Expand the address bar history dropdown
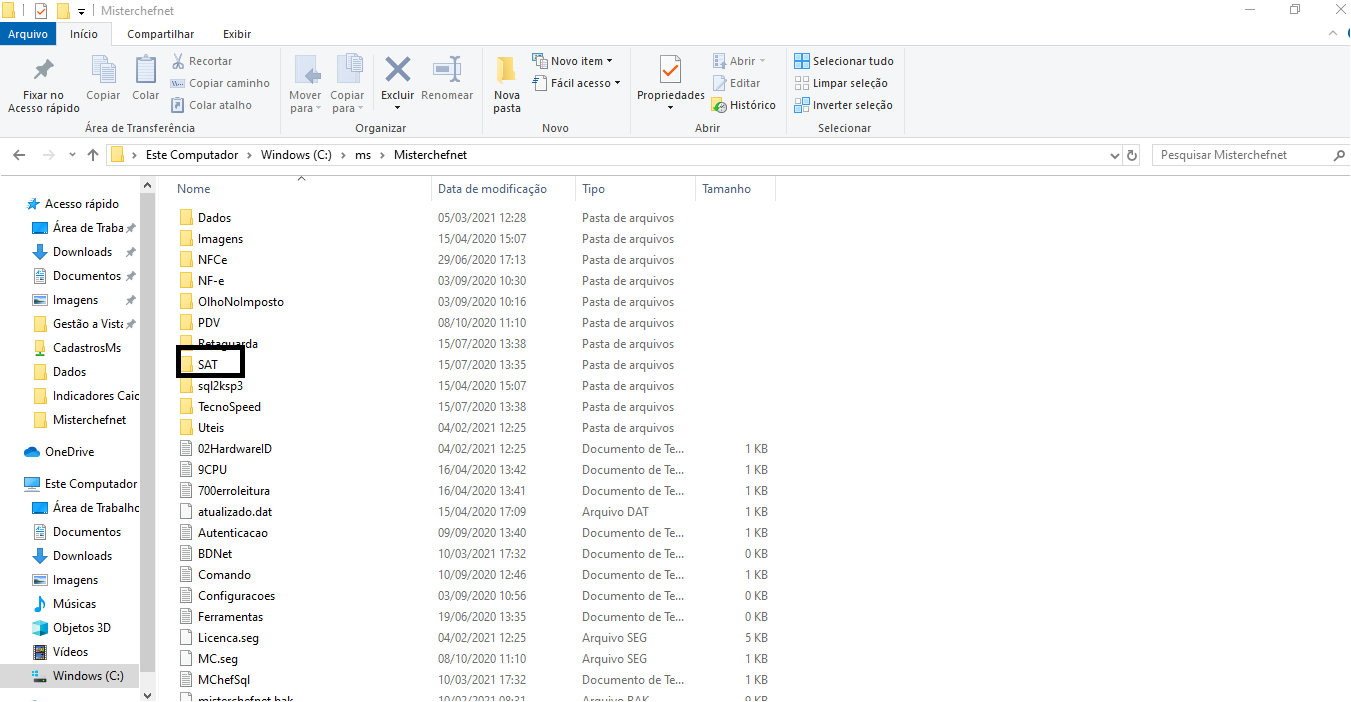 click(x=1115, y=156)
